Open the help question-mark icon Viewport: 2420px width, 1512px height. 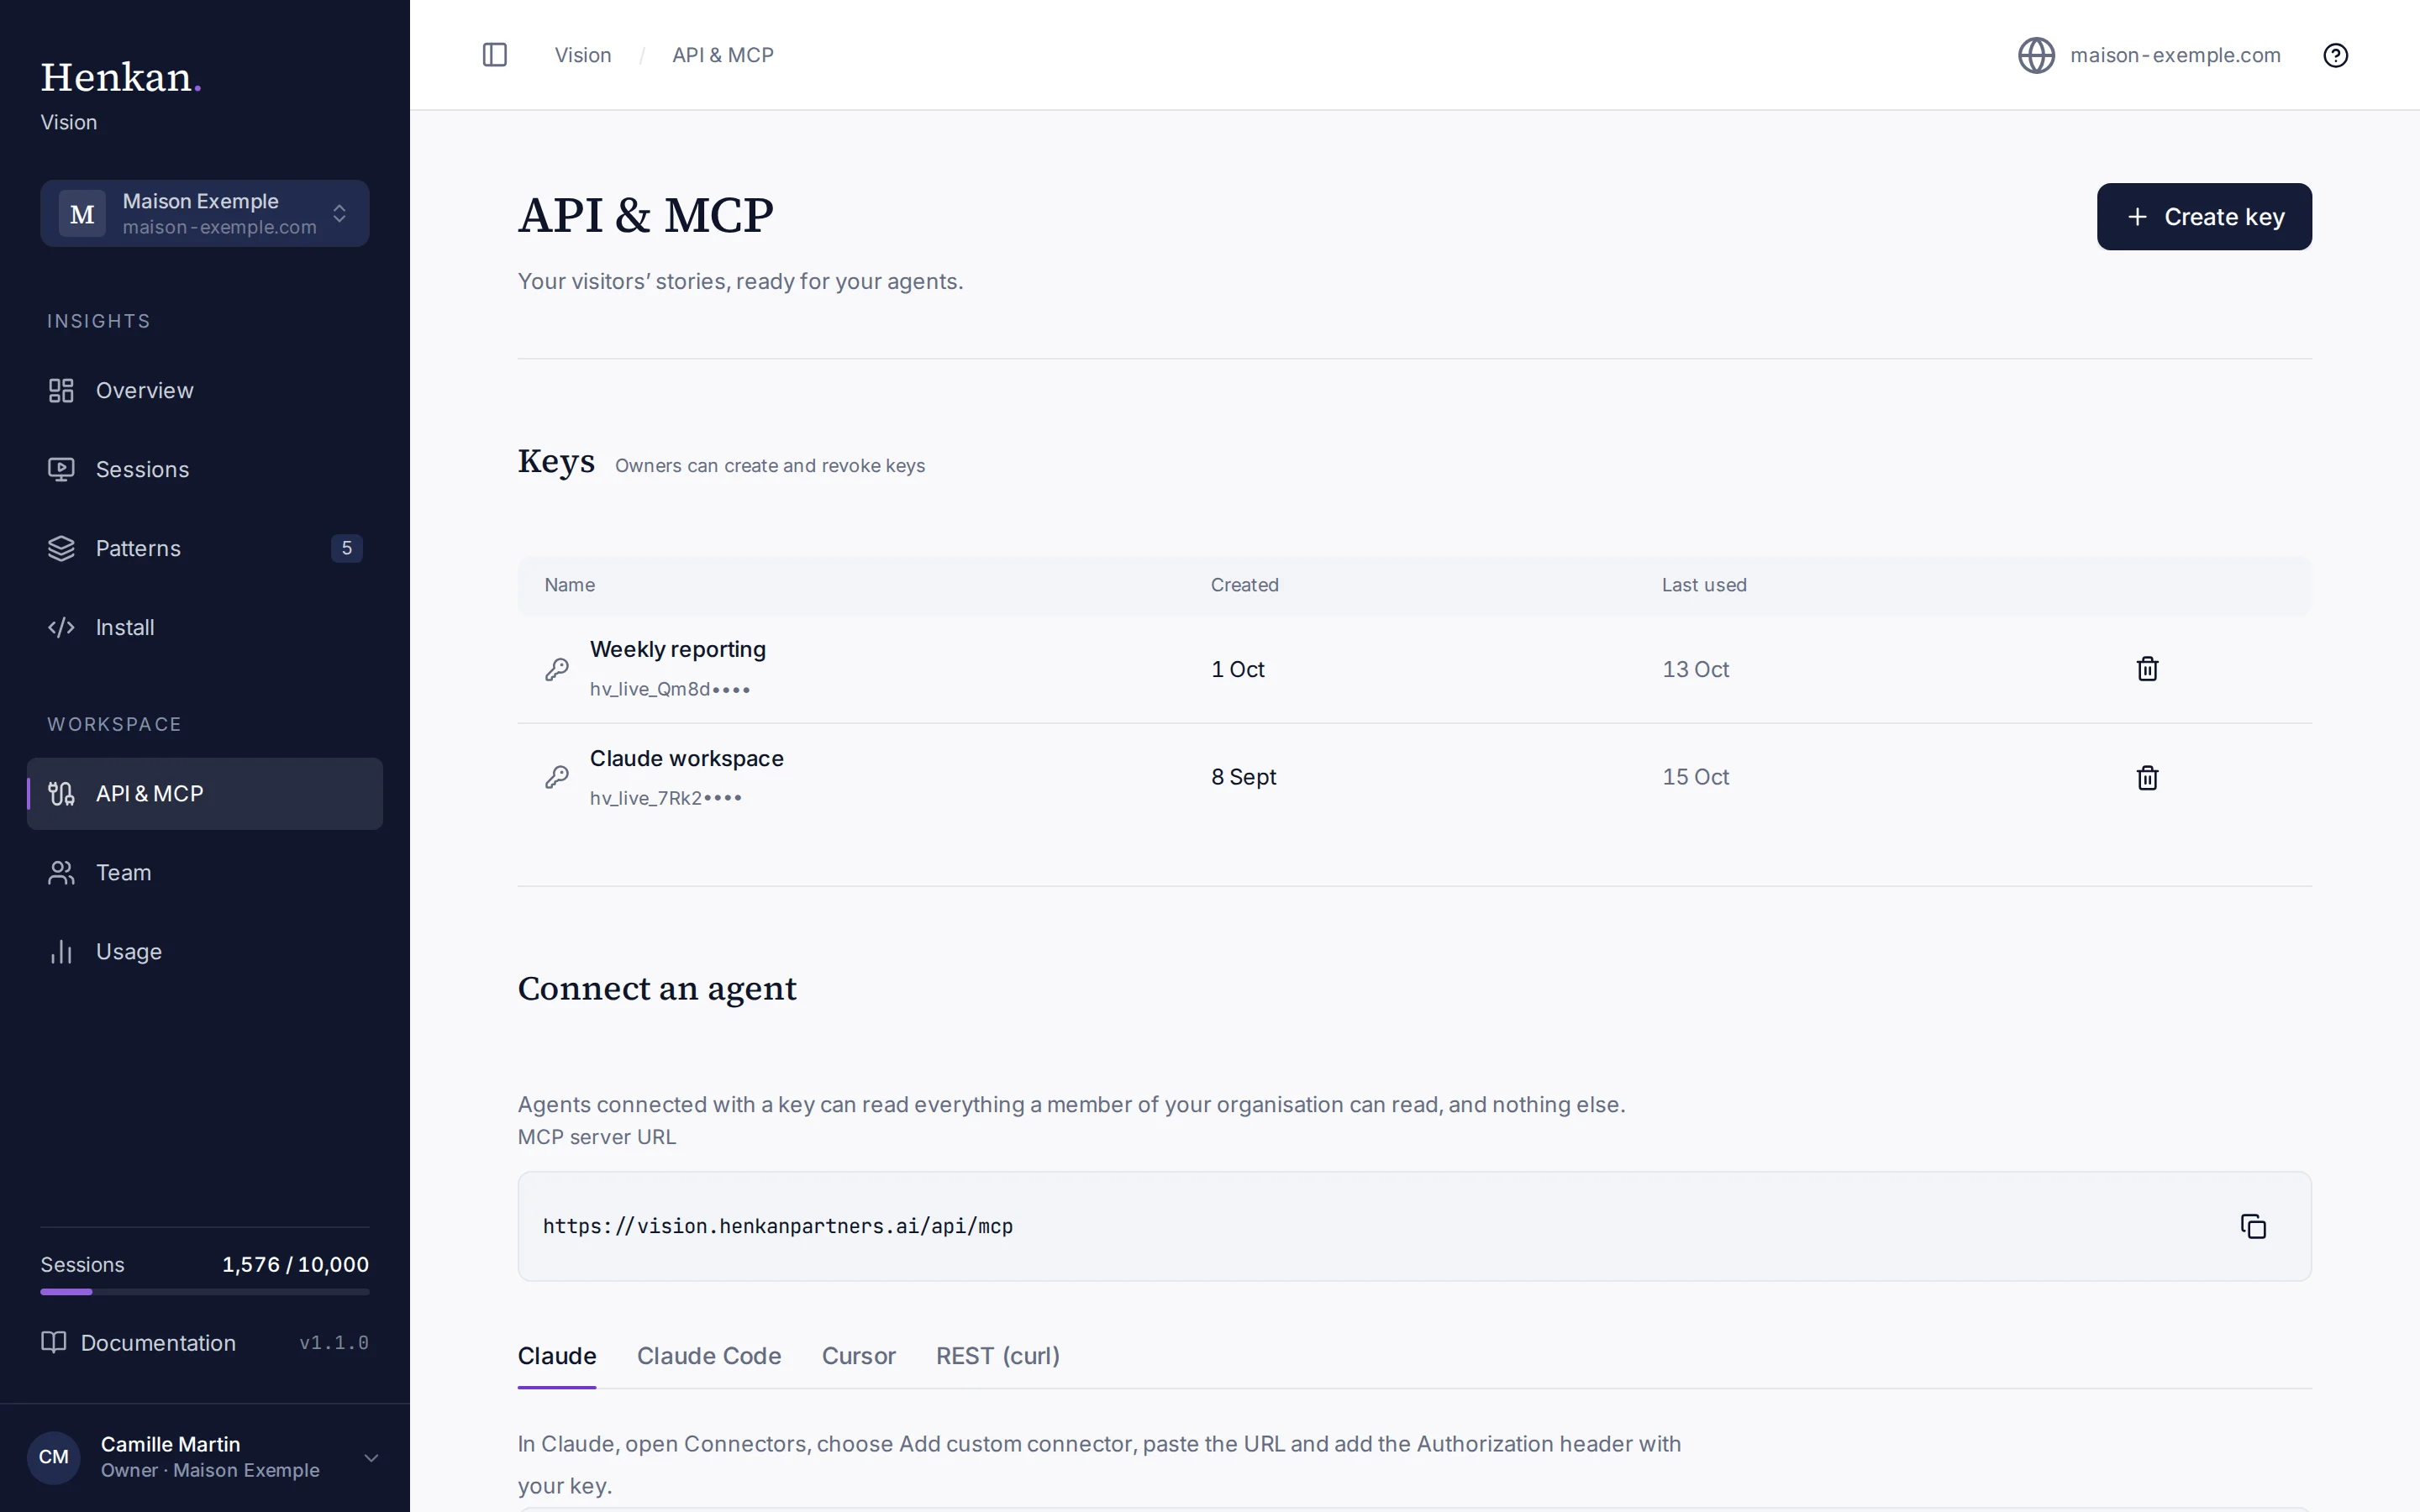[x=2335, y=55]
